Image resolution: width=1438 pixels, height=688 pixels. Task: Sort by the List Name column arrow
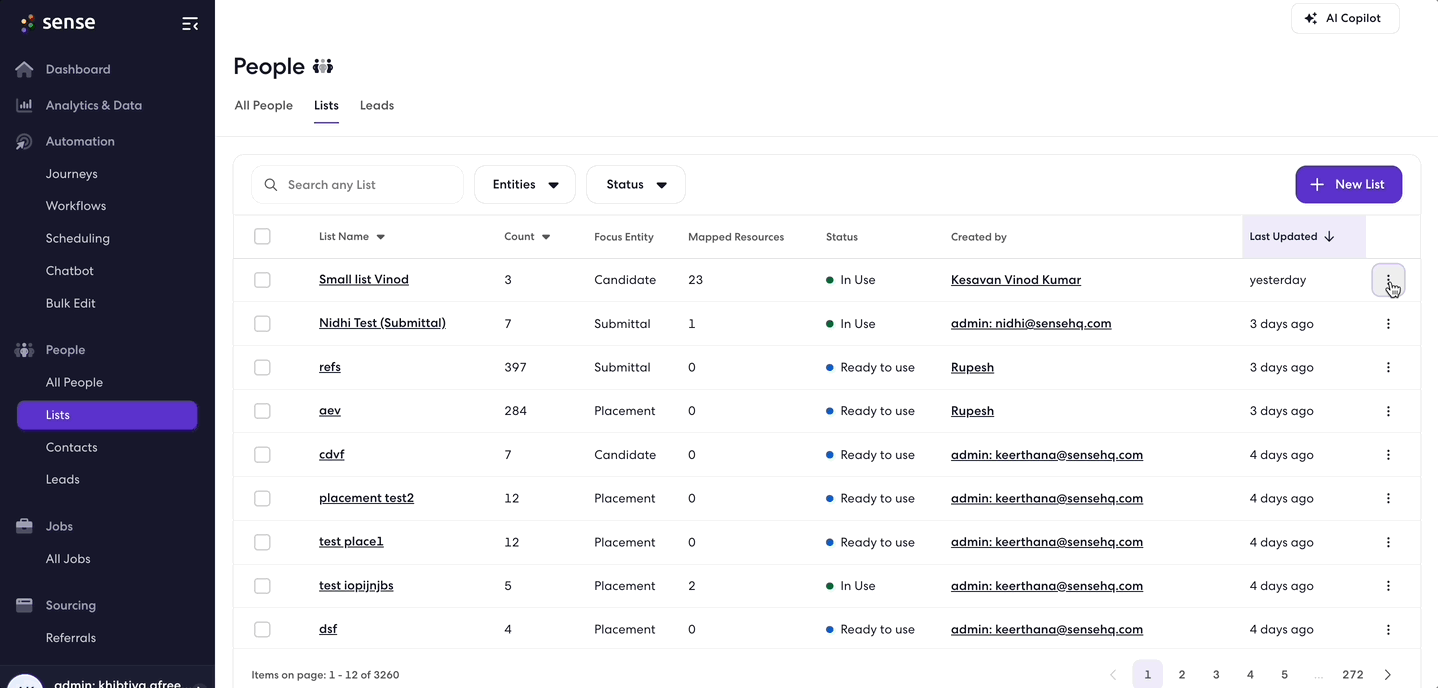pyautogui.click(x=381, y=238)
